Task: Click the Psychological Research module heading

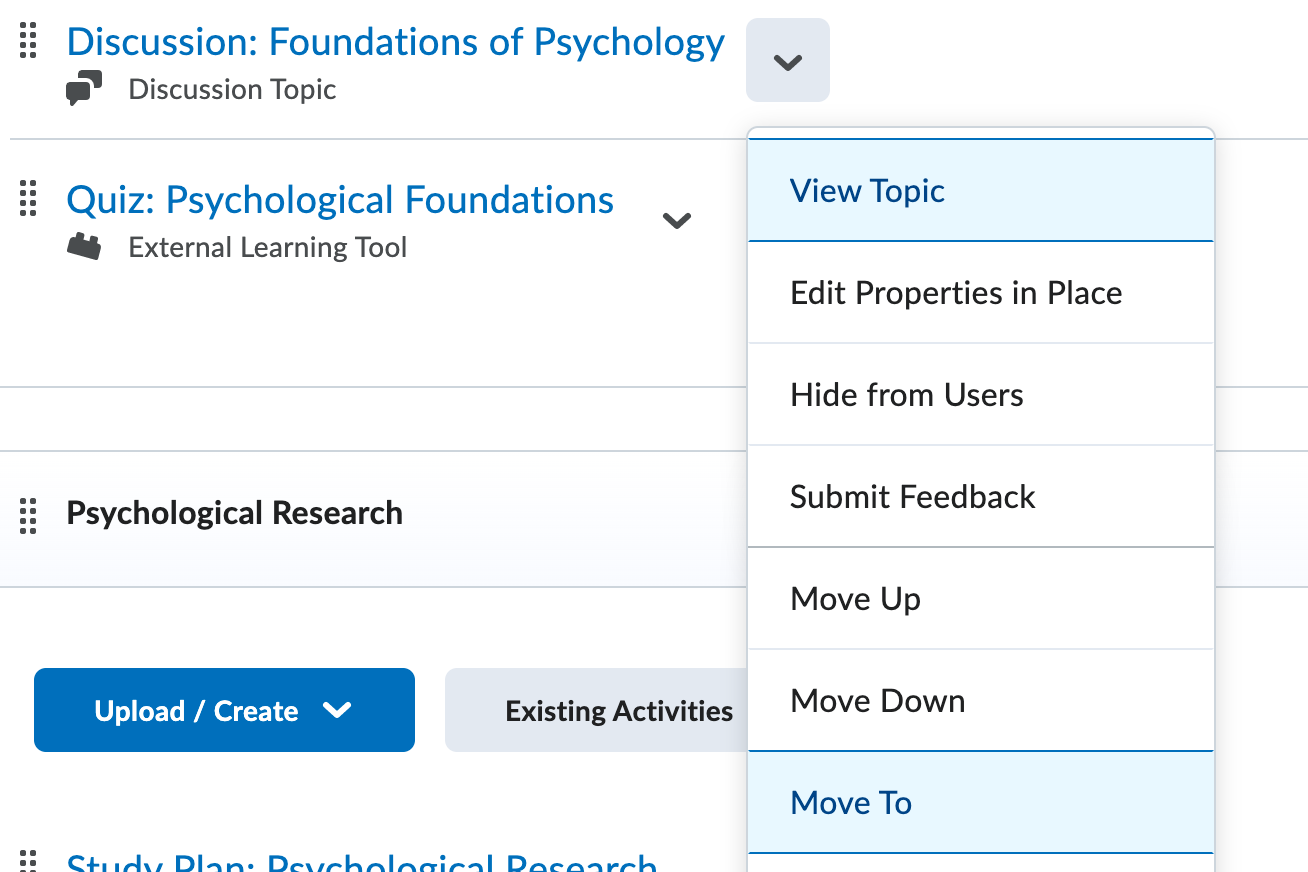Action: coord(235,513)
